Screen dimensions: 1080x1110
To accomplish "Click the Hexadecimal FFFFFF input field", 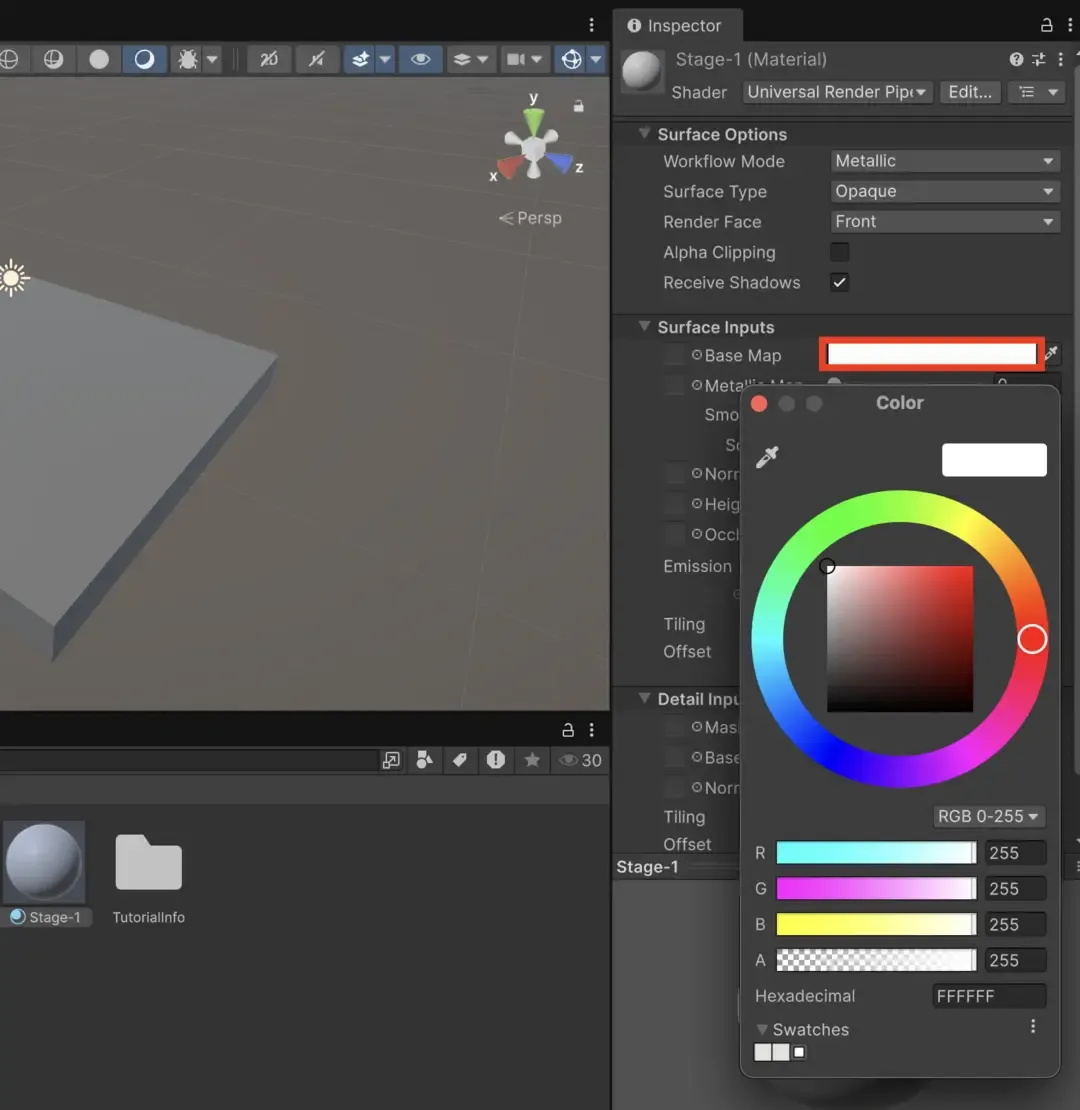I will (988, 996).
